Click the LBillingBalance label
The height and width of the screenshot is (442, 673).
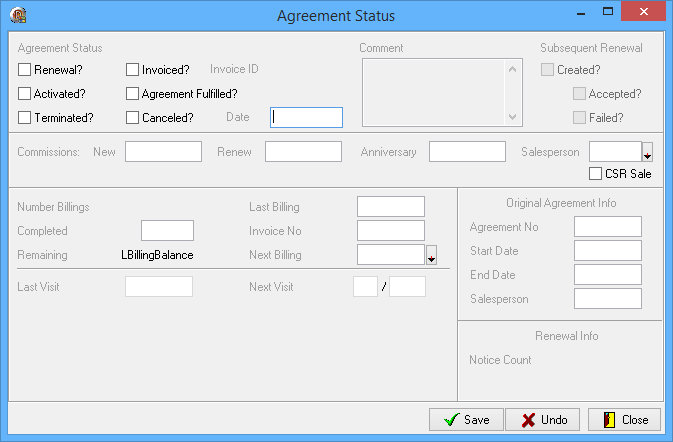157,255
